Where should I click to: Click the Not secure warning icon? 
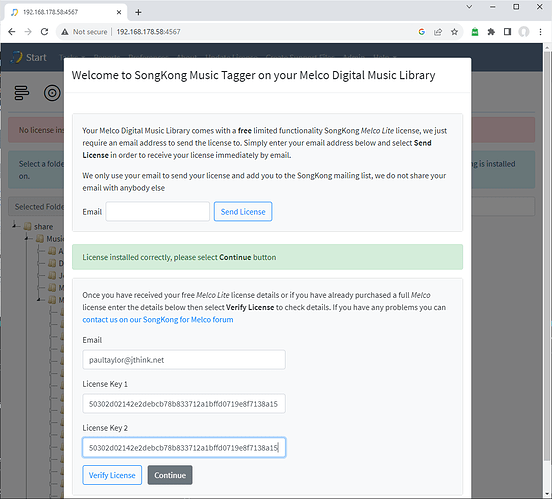pyautogui.click(x=65, y=32)
